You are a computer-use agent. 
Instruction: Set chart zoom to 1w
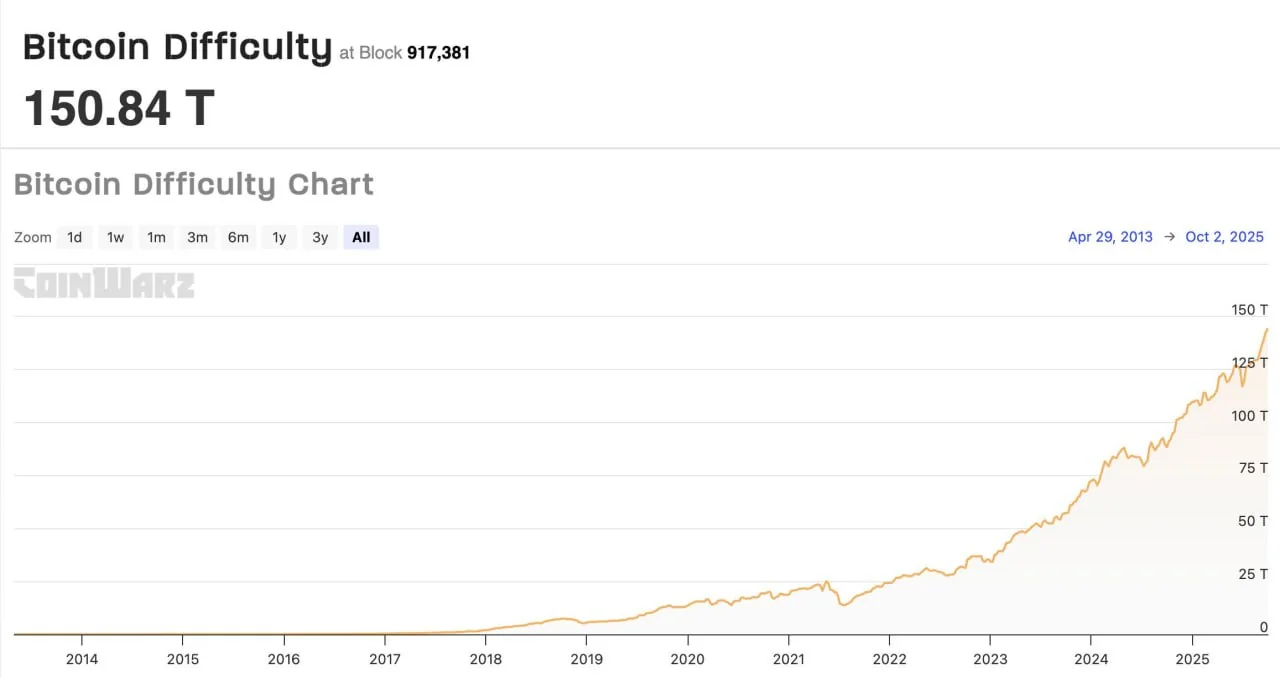coord(116,237)
